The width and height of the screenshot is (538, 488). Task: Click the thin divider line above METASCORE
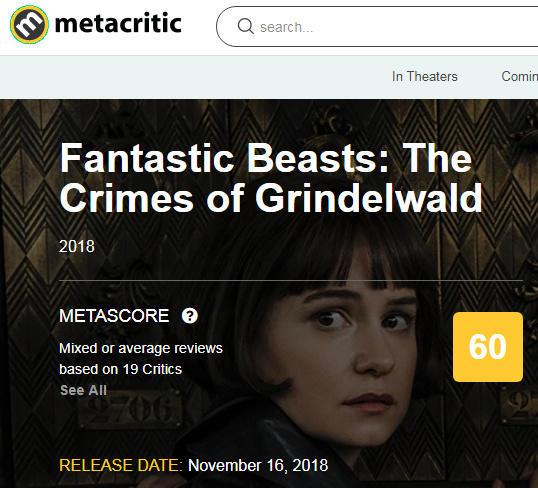click(291, 280)
